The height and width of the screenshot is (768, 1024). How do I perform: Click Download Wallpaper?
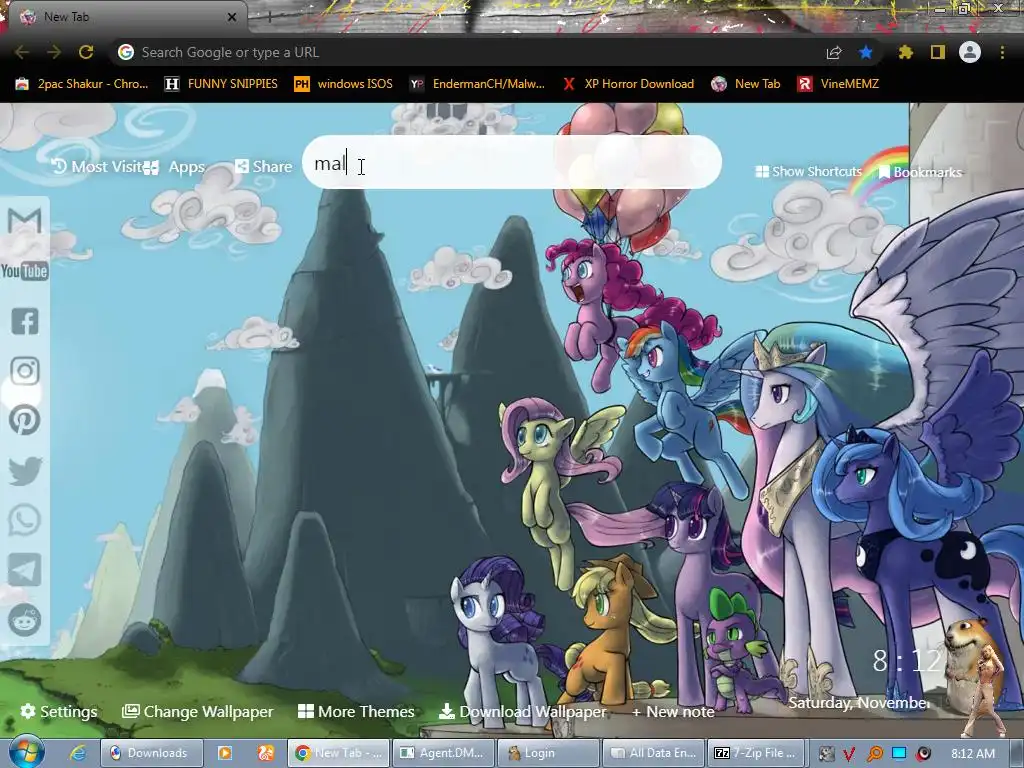[522, 711]
